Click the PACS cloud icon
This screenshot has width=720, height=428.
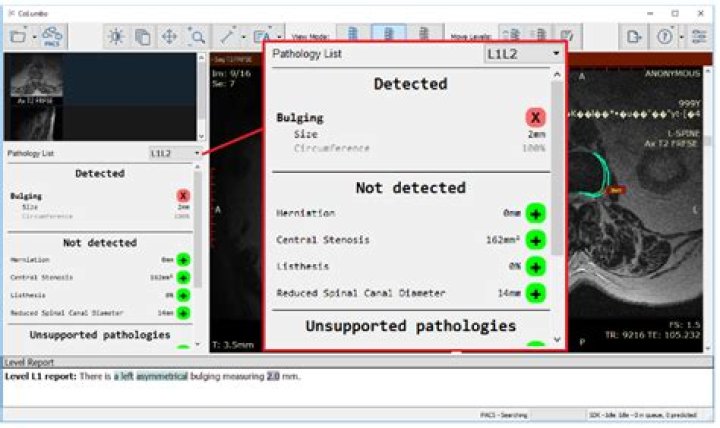52,36
